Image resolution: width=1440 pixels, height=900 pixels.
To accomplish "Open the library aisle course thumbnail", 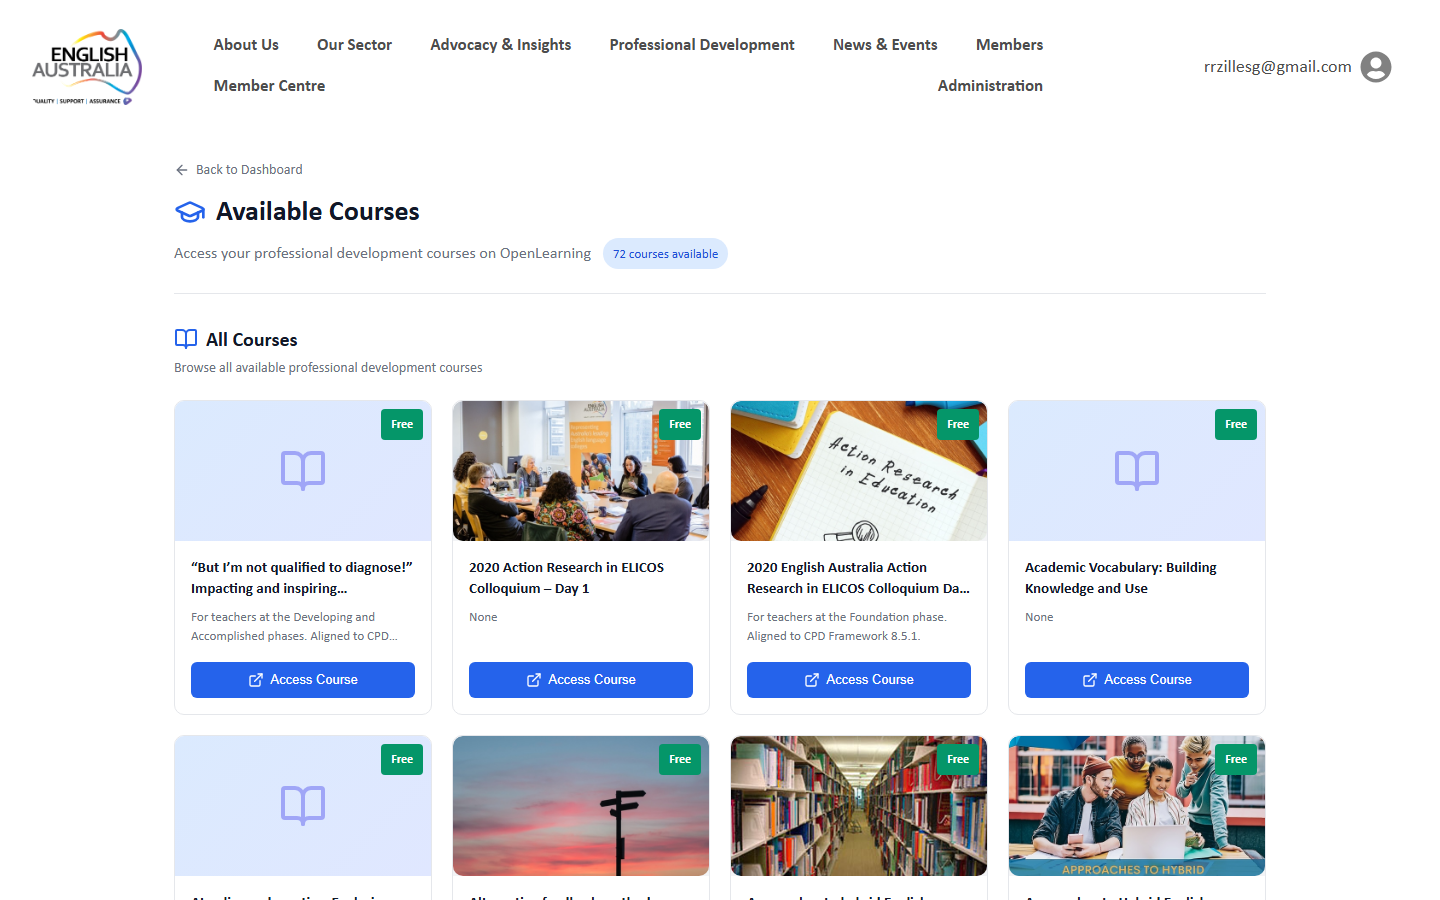I will tap(859, 806).
